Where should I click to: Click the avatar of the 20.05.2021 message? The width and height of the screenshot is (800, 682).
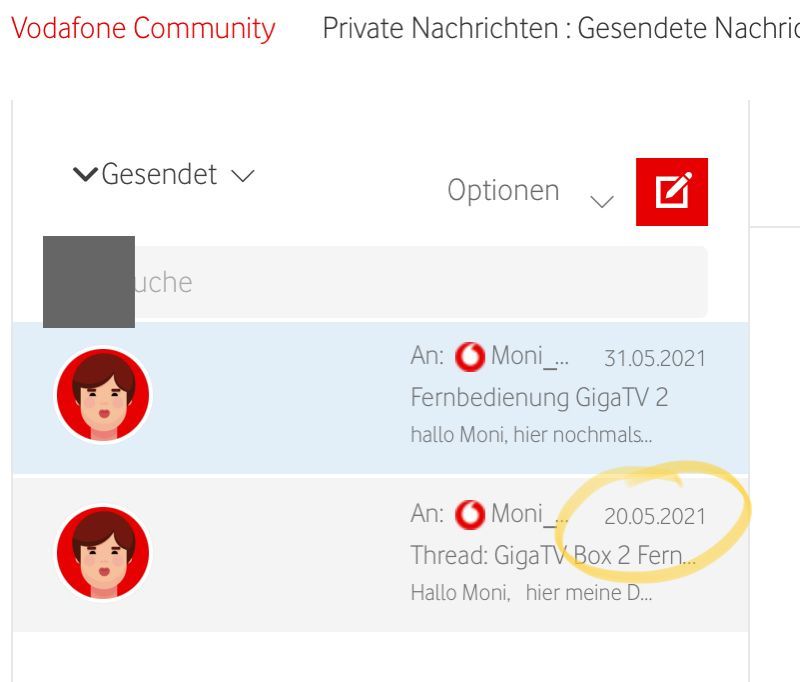click(x=103, y=553)
